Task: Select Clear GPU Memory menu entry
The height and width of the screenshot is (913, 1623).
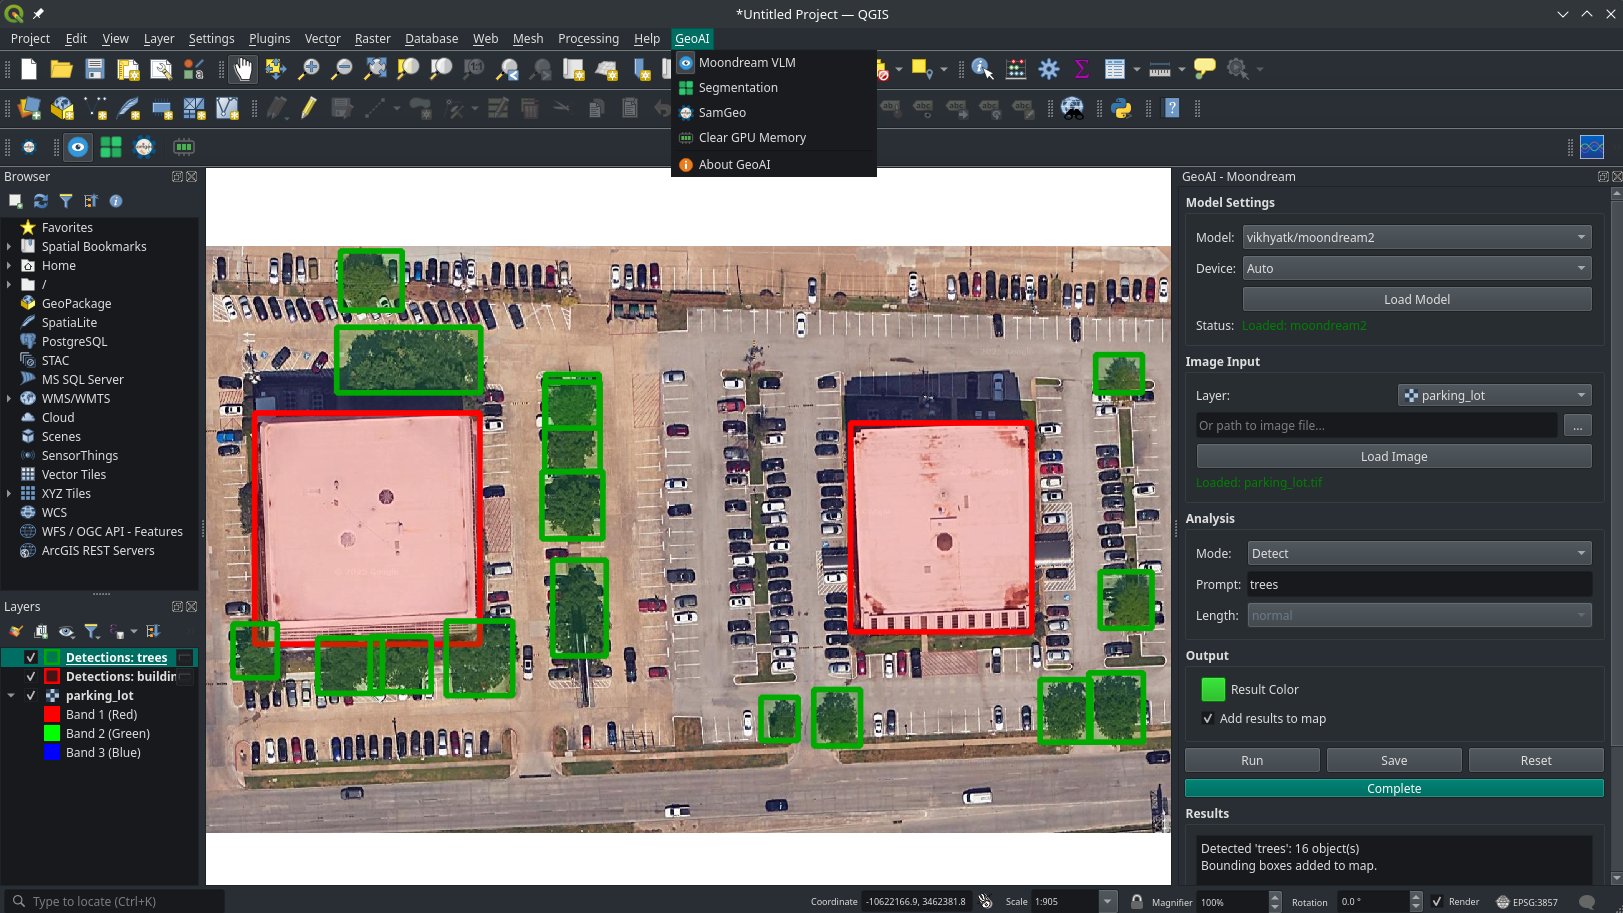Action: [x=752, y=138]
